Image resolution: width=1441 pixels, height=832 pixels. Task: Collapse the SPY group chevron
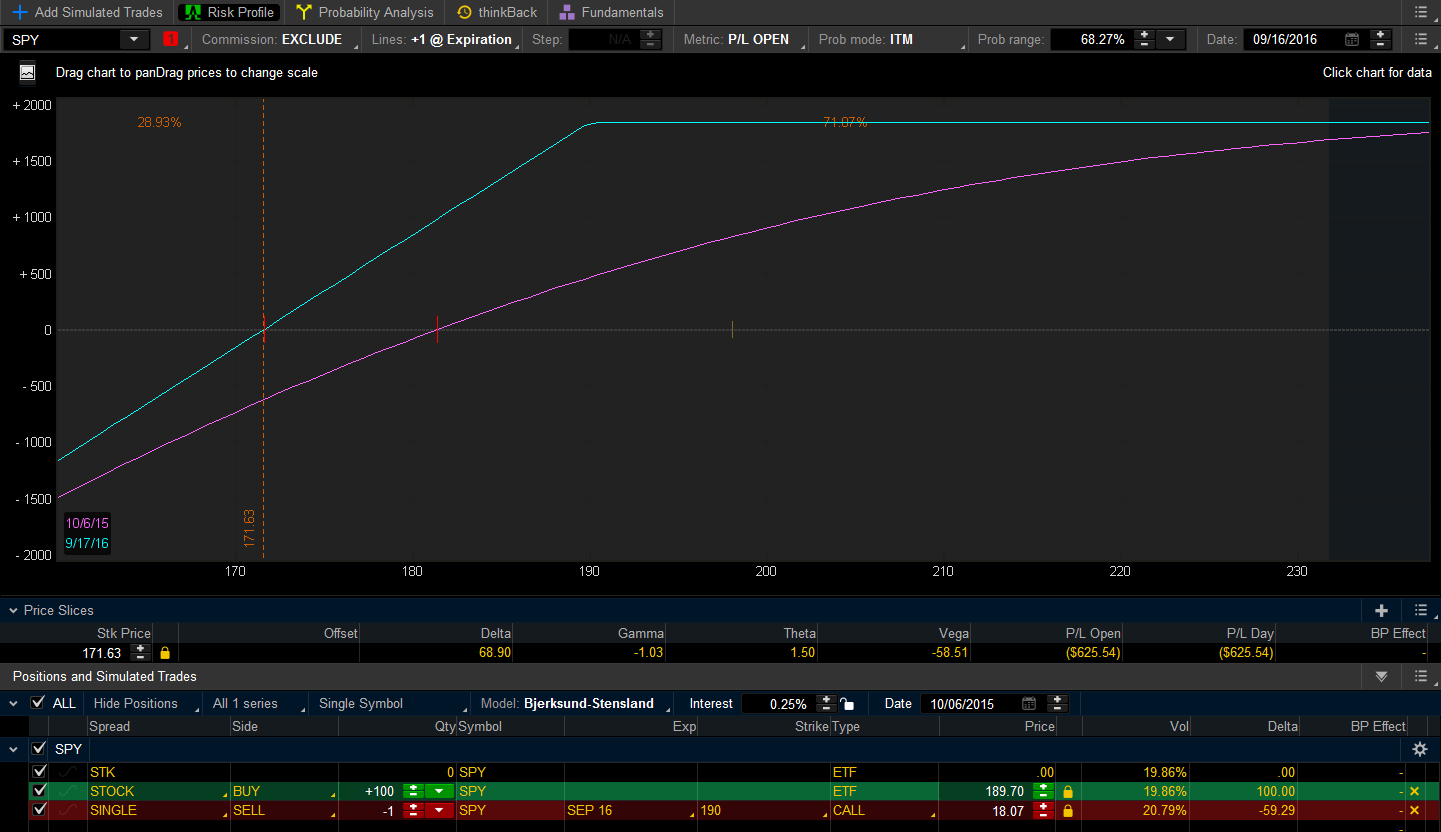(13, 748)
